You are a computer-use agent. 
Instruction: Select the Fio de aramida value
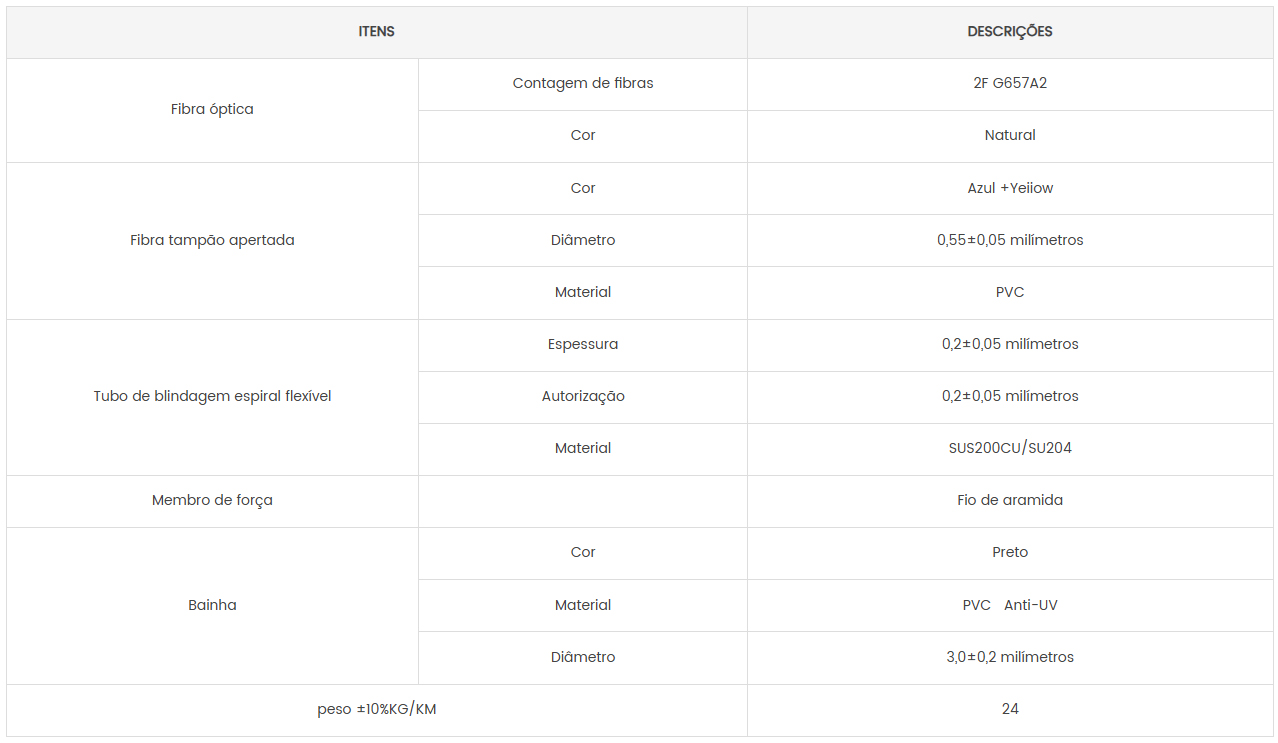(x=1010, y=501)
